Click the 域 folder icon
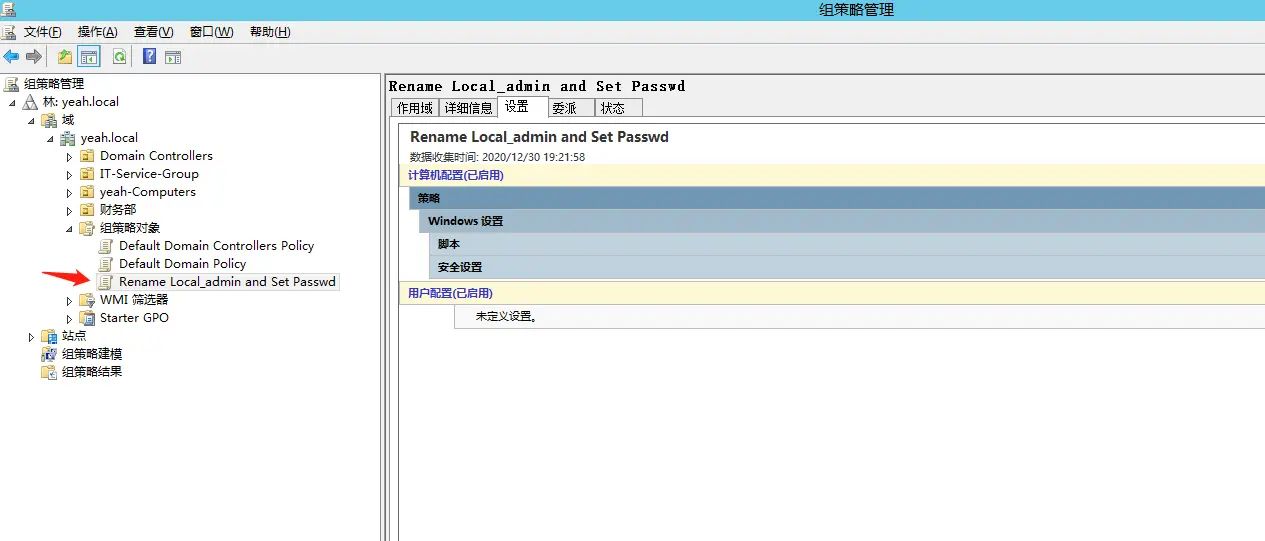The image size is (1265, 541). coord(50,120)
